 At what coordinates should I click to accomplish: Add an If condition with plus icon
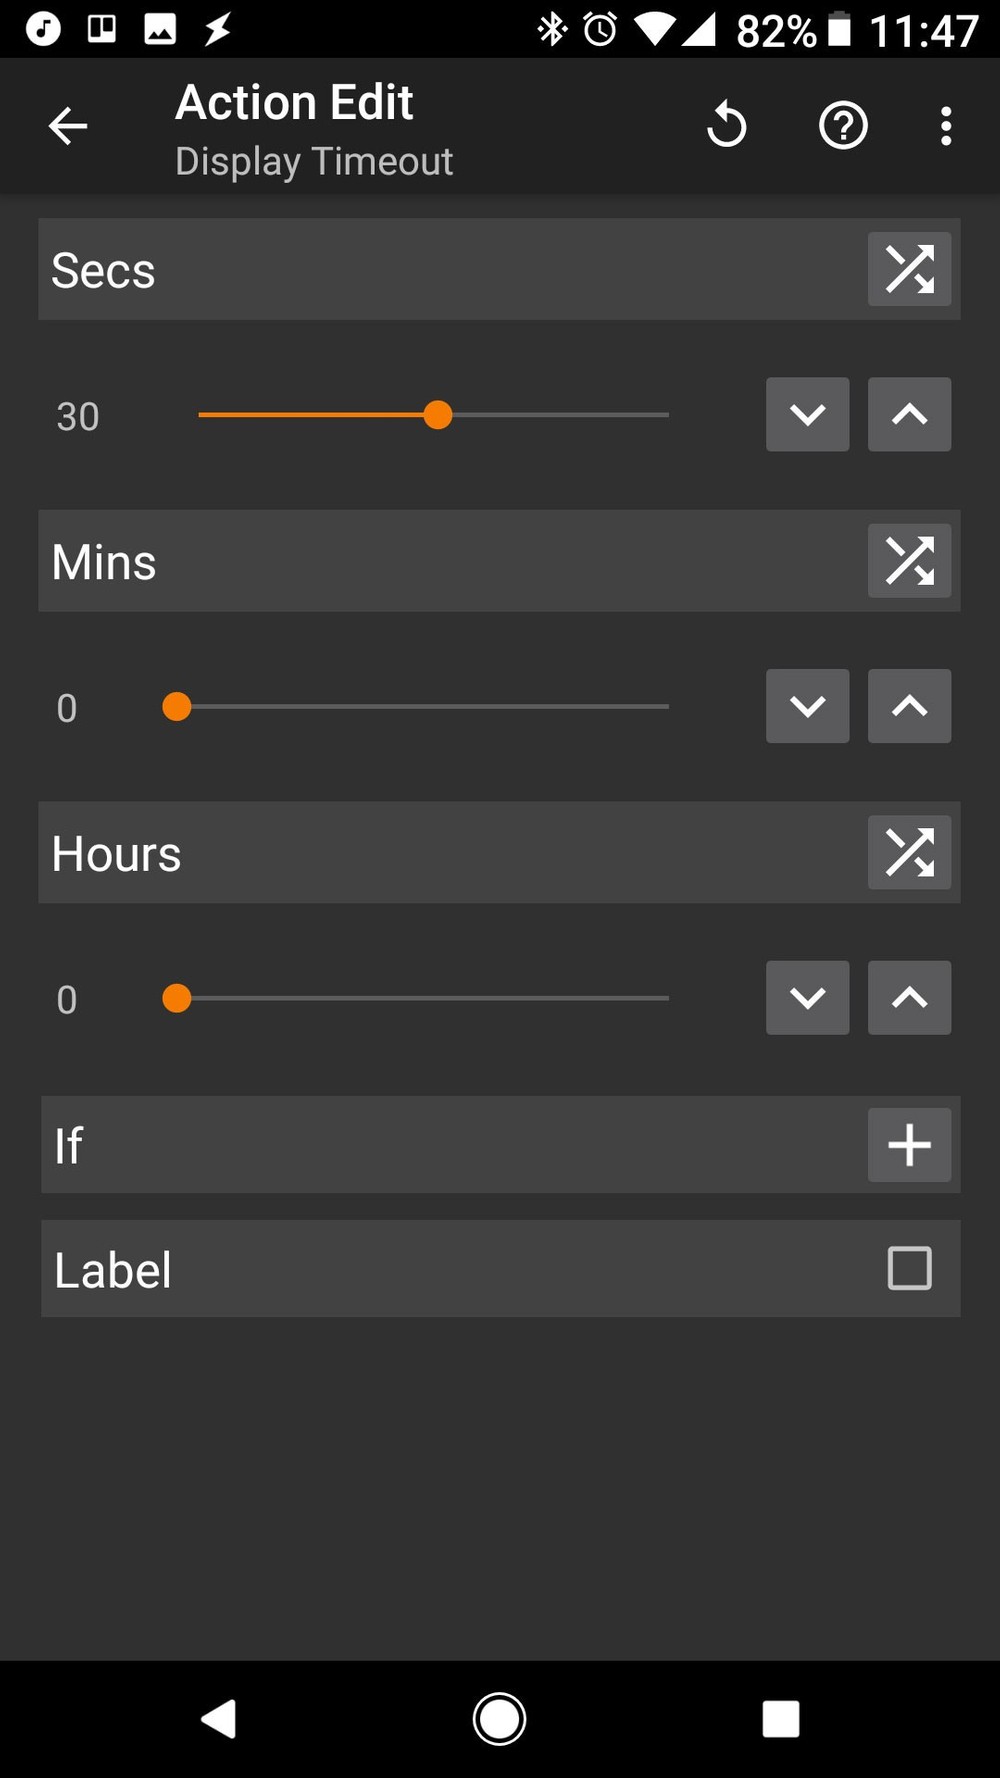pos(909,1145)
